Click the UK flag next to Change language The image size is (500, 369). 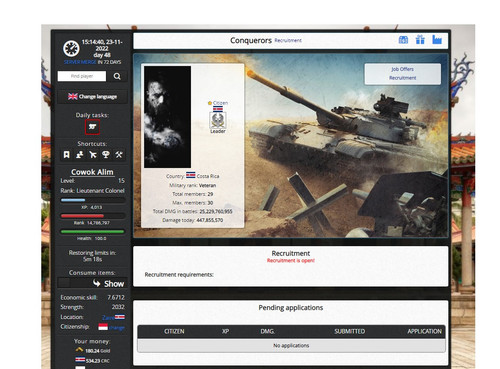coord(73,97)
